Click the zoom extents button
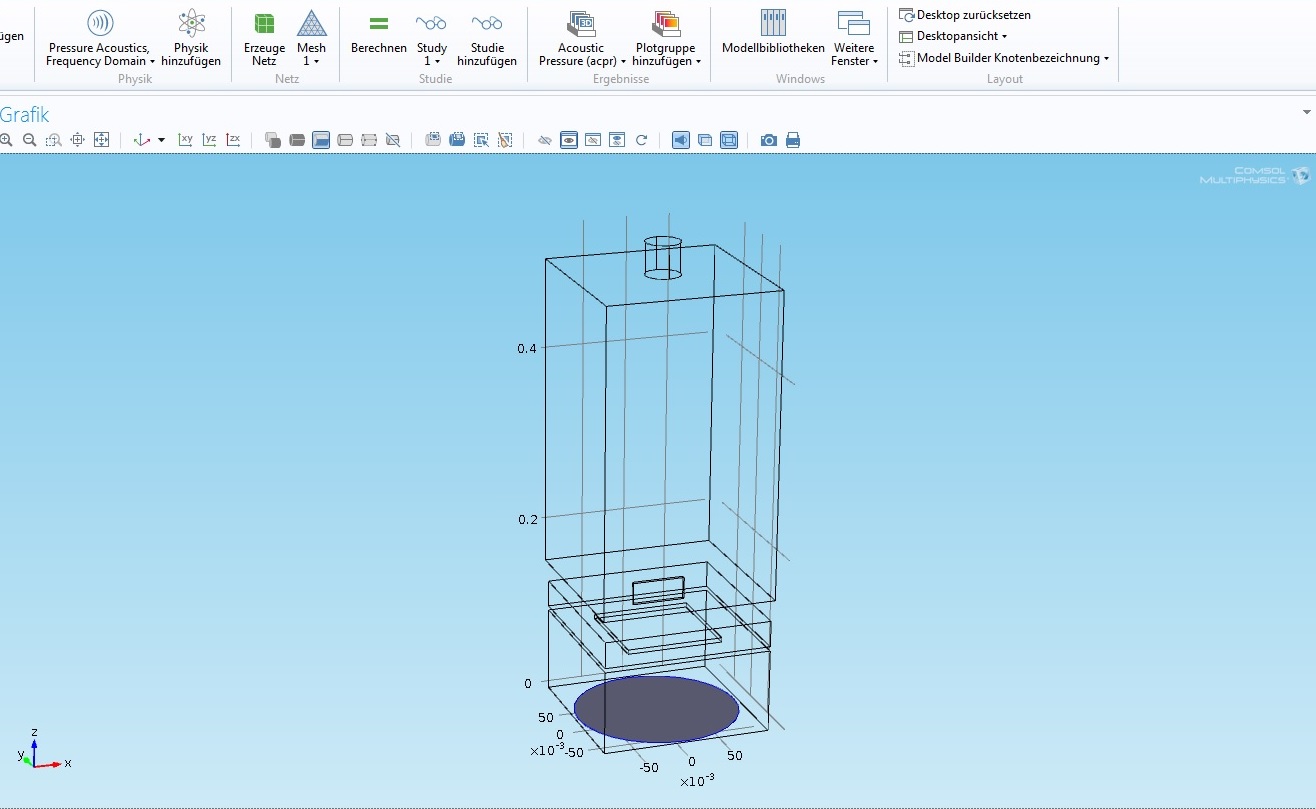Screen dimensions: 1316x809 point(101,140)
